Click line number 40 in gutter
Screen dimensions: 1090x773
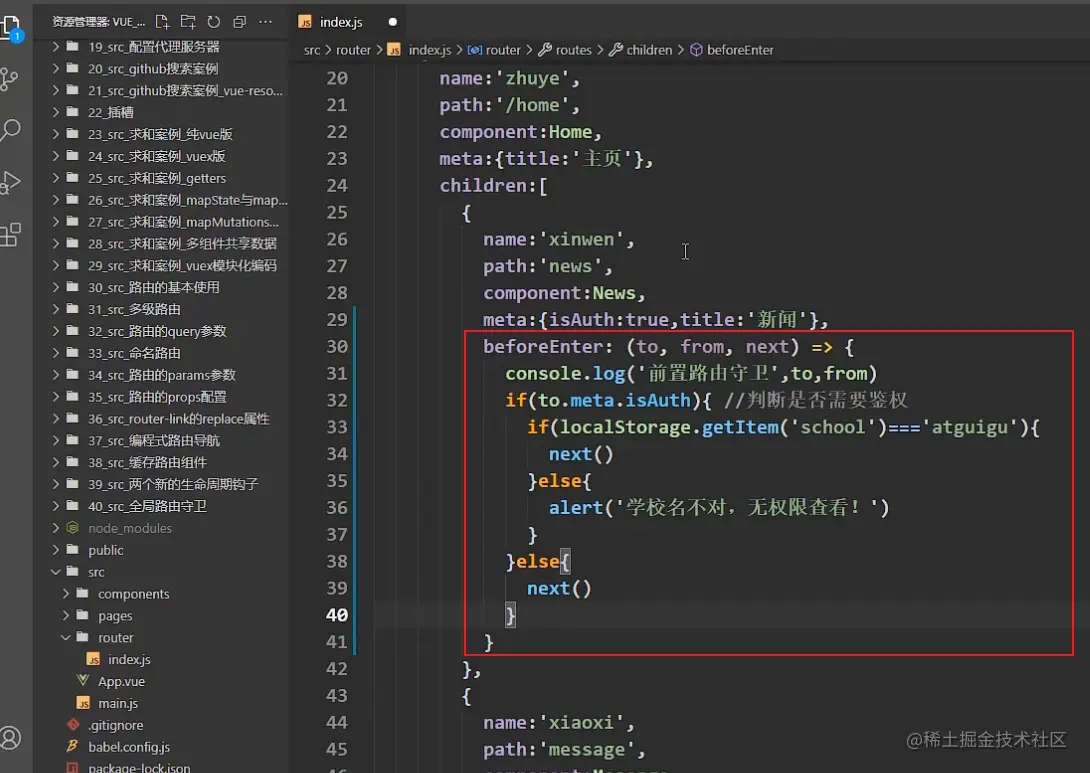point(337,615)
